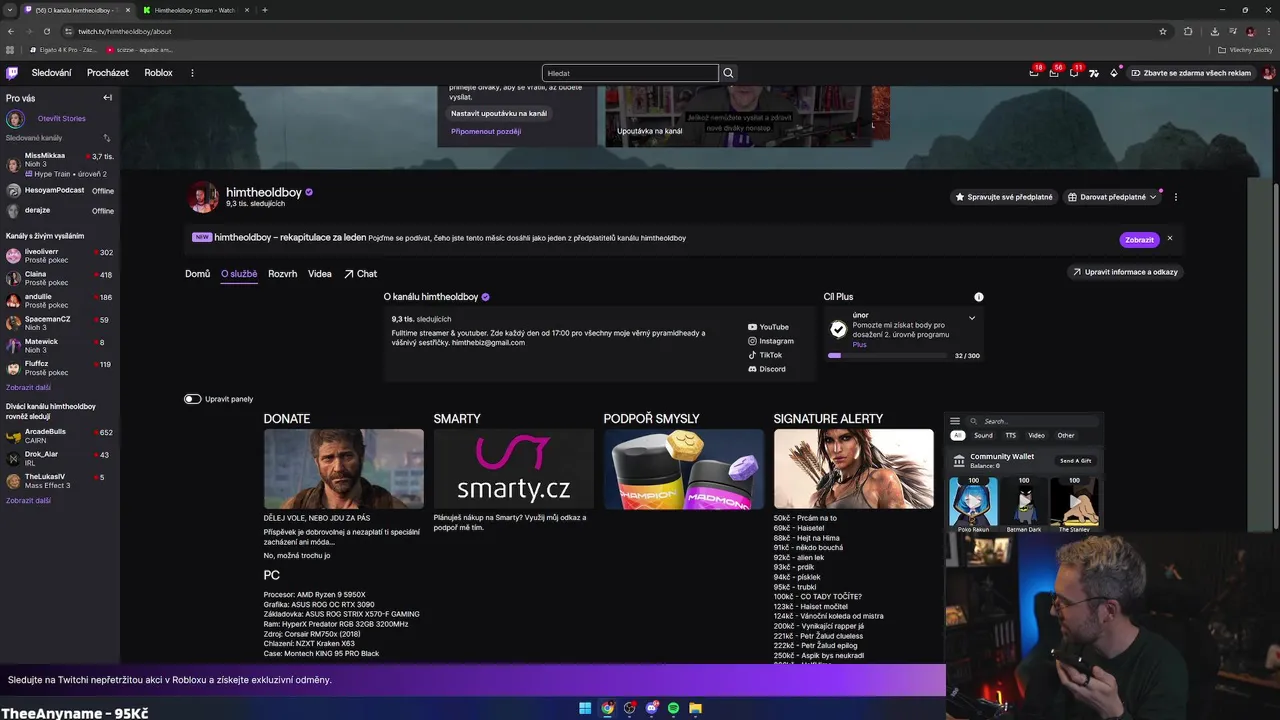Click the Cíl Plus progress bar
Screen dimensions: 1280x720
[887, 355]
